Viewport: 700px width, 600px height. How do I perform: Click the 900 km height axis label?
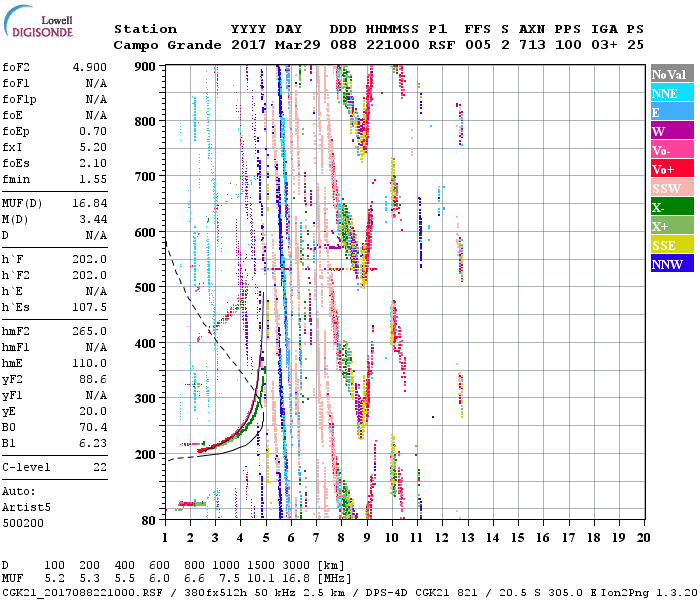(x=145, y=66)
